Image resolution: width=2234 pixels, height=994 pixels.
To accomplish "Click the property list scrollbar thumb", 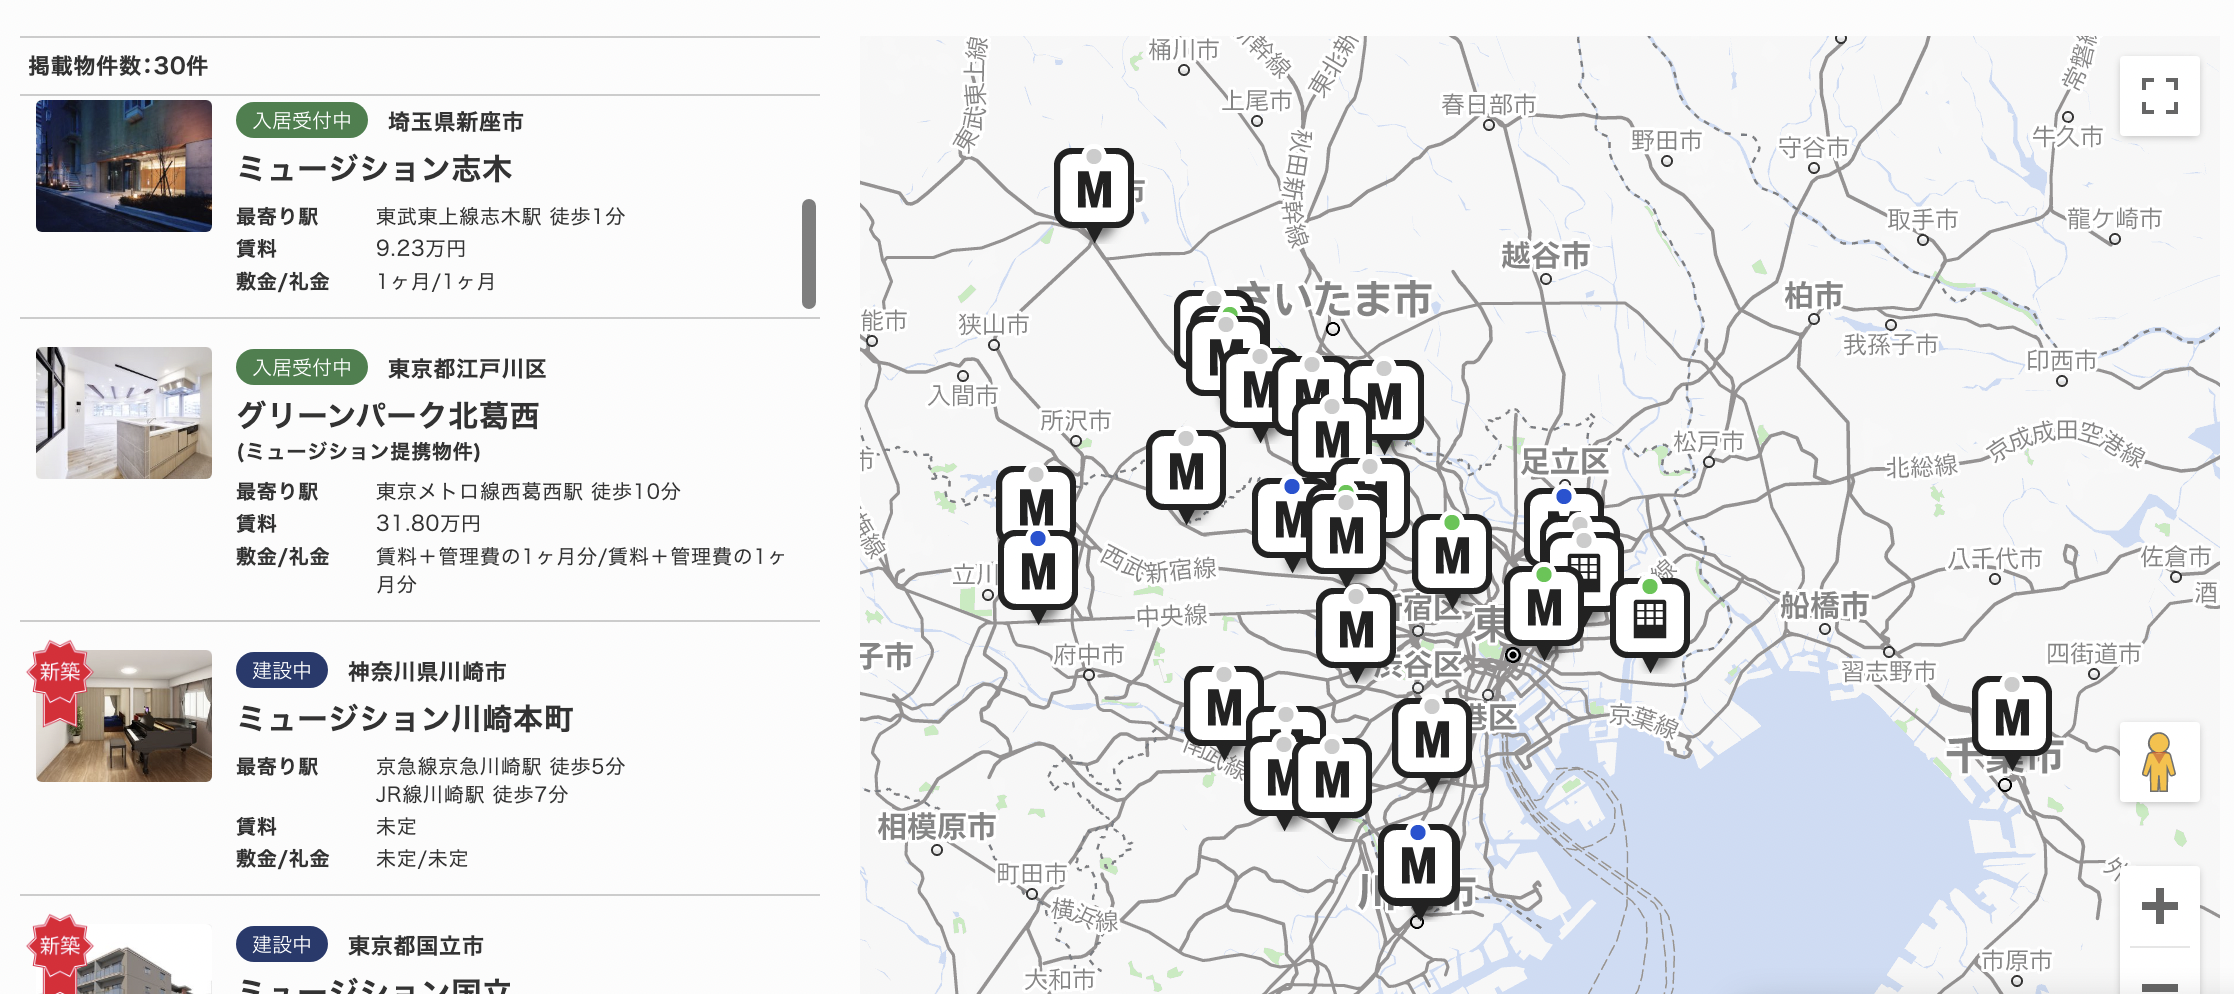I will point(809,254).
